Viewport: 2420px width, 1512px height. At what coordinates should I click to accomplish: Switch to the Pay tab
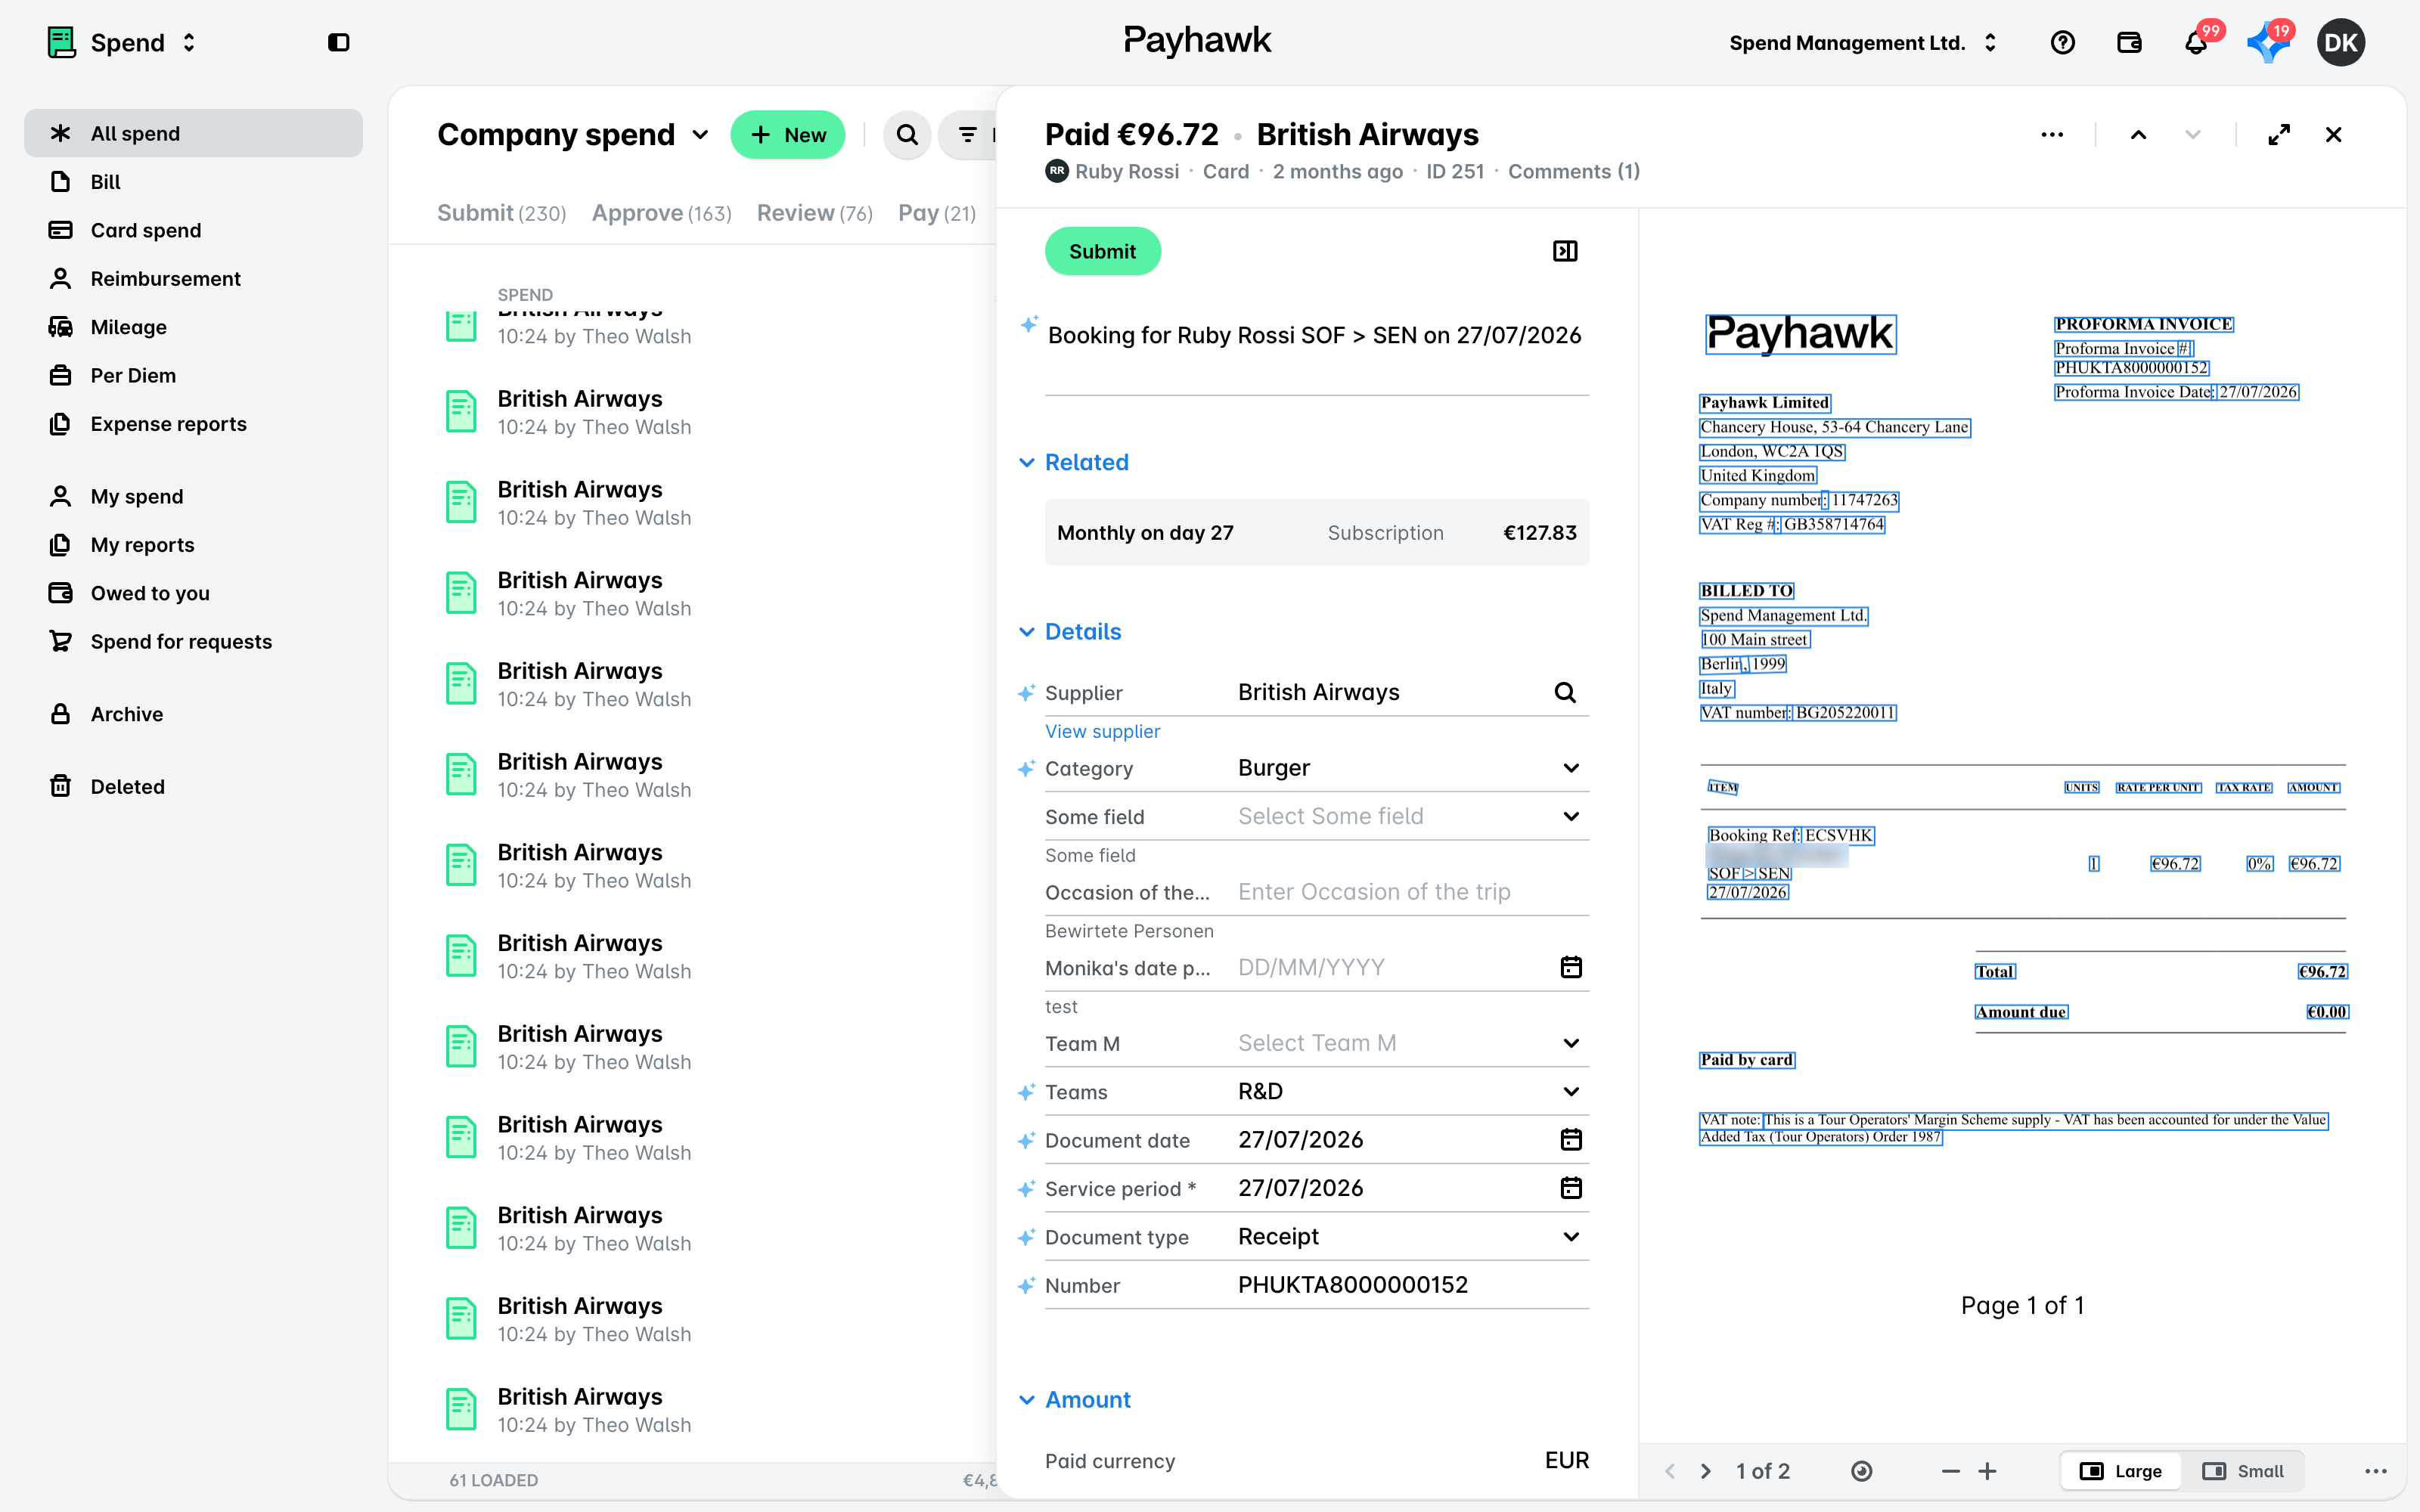pos(936,213)
